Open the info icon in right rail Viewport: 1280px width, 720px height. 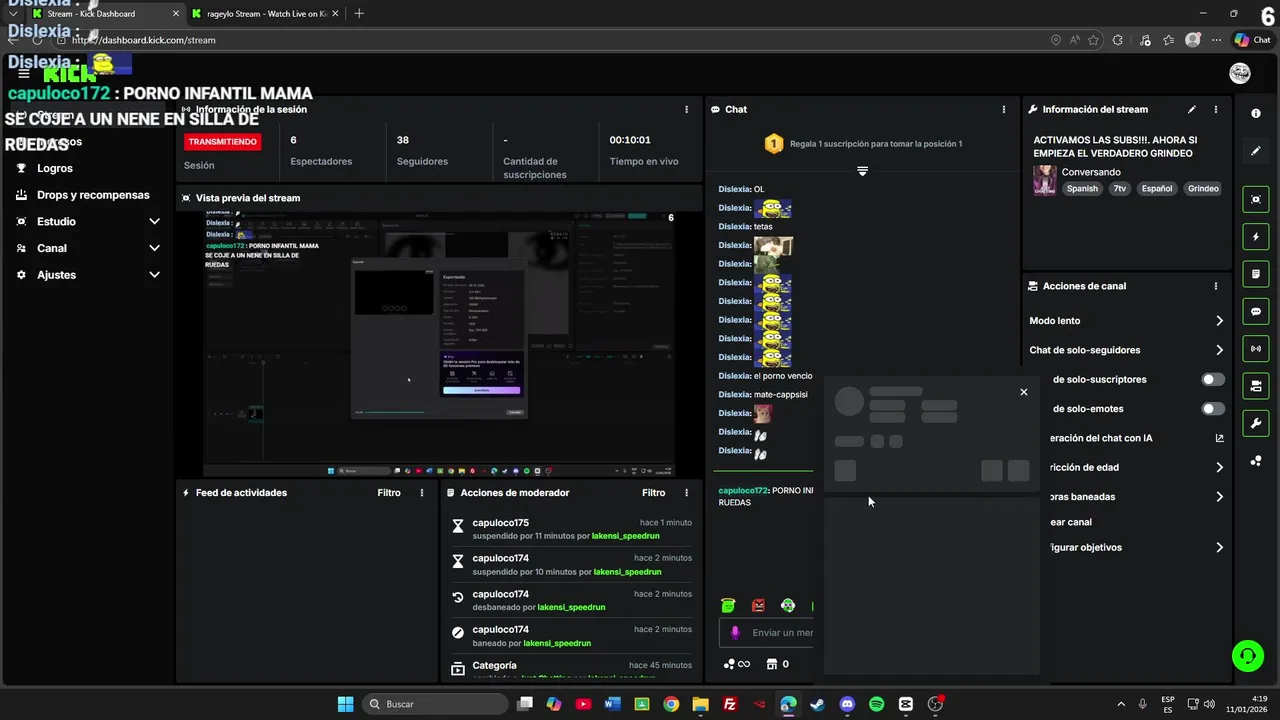coord(1256,114)
